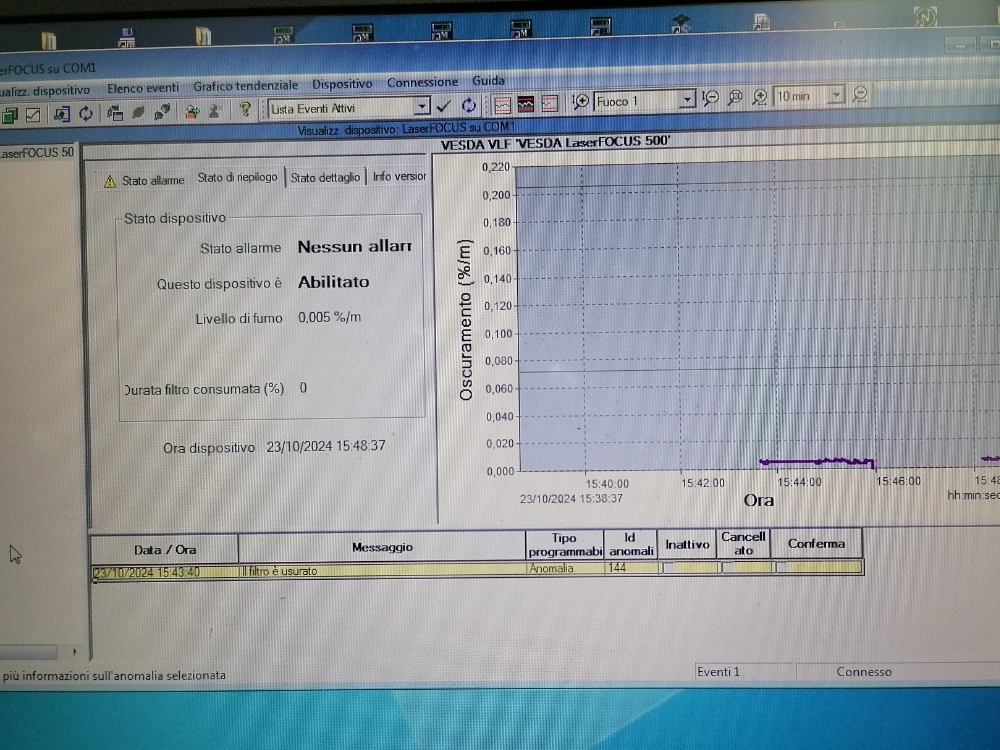
Task: Click 'Connesso' in the status bar
Action: 864,672
